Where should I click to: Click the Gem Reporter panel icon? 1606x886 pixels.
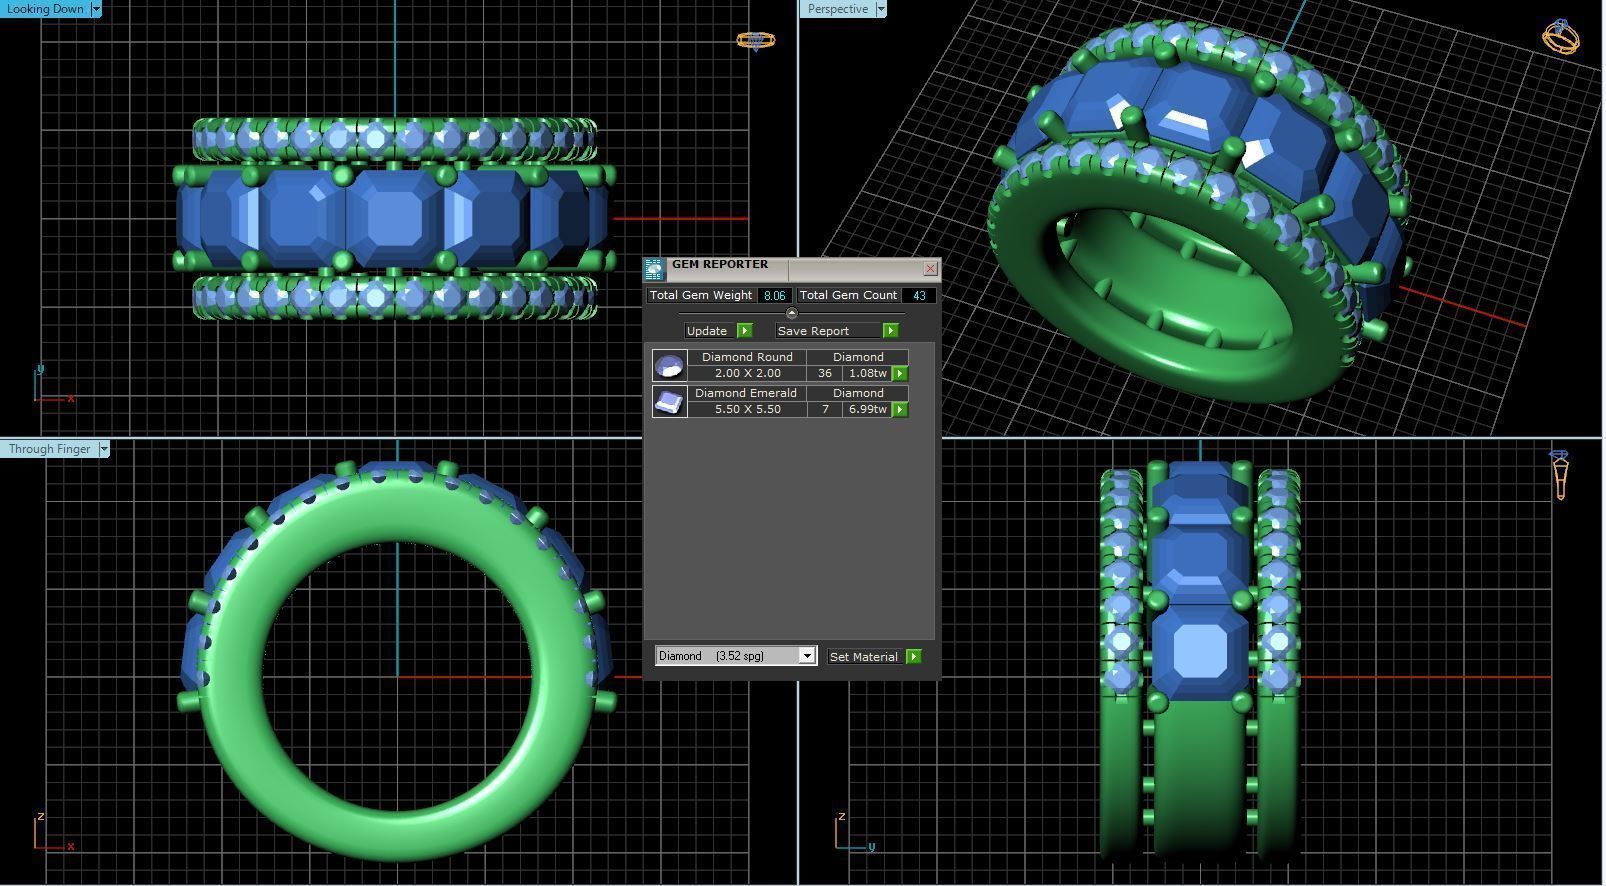(x=654, y=269)
